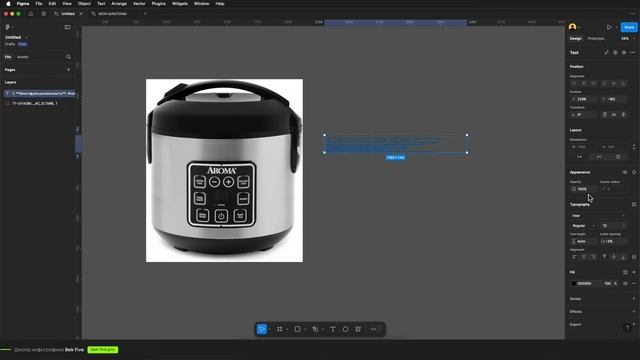Viewport: 640px width, 360px height.
Task: Open the user avatar menu
Action: pos(573,27)
